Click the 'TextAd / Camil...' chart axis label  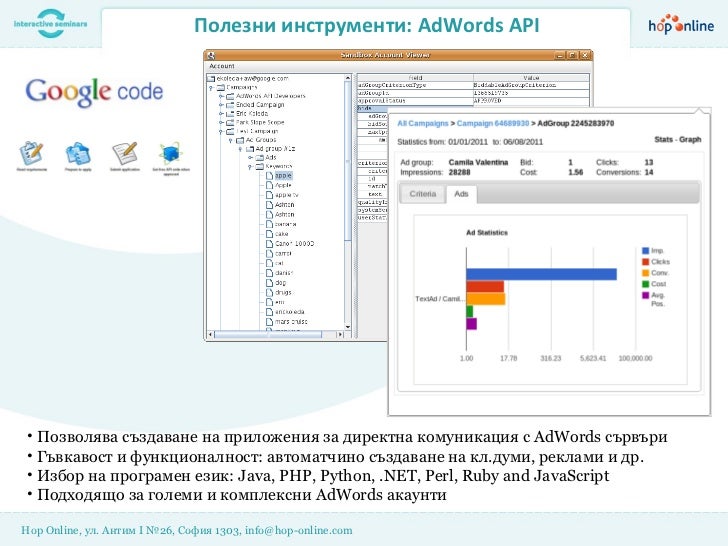coord(440,299)
